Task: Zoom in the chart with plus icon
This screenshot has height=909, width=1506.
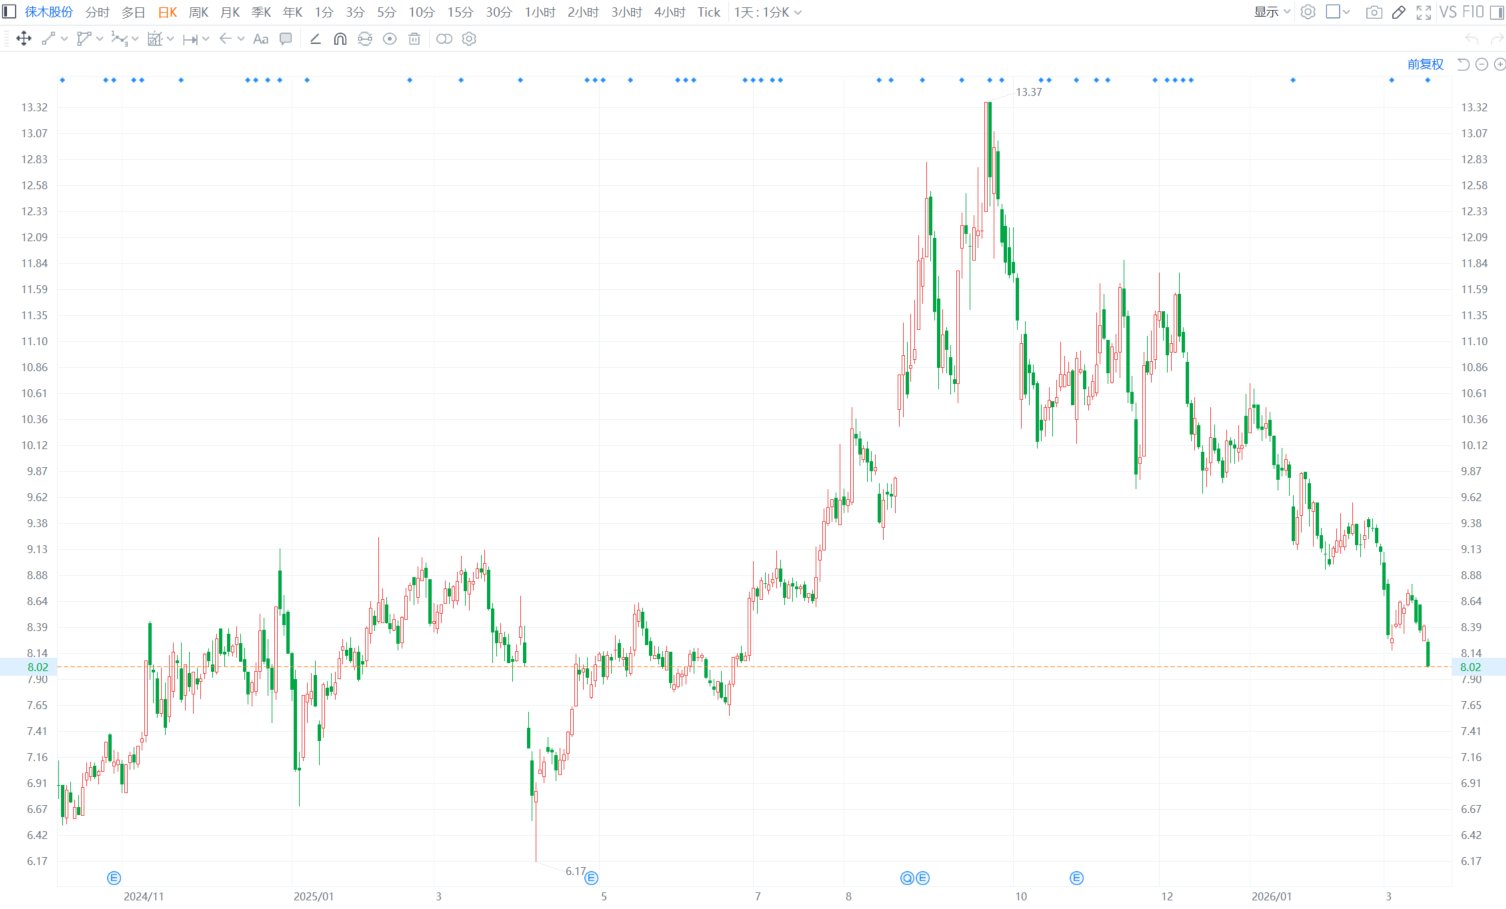Action: 1499,64
